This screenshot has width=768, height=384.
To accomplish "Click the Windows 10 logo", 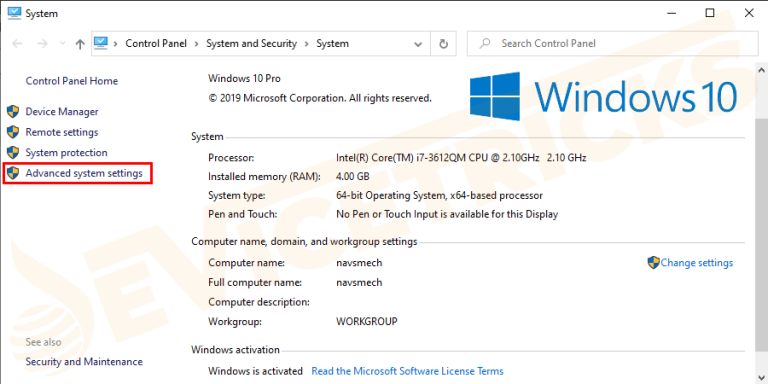I will [603, 96].
